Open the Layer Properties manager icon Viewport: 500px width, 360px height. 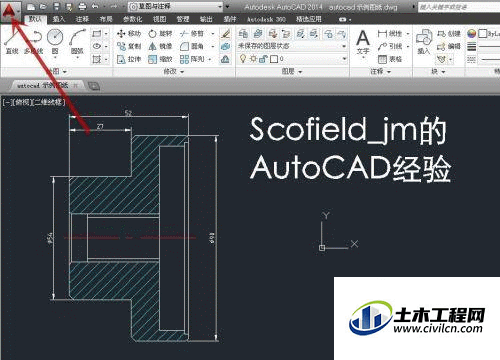243,33
